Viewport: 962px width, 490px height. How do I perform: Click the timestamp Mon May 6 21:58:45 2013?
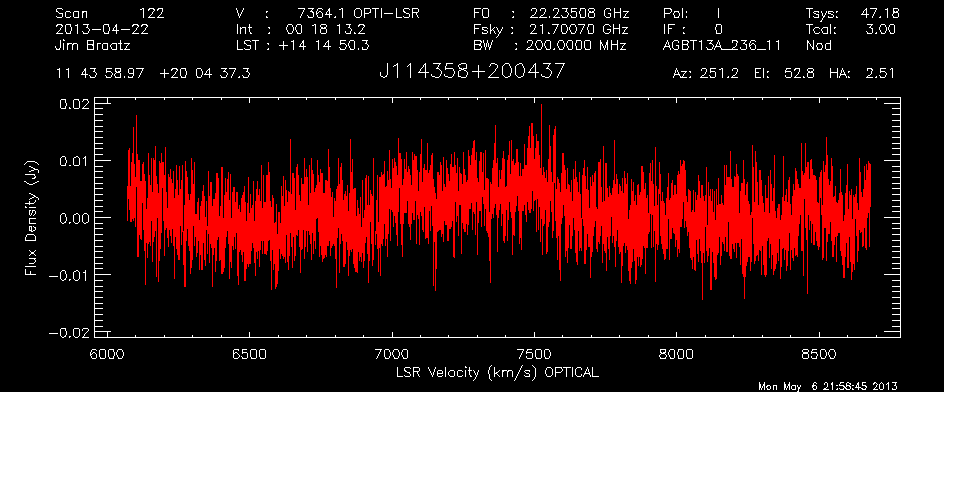(x=828, y=386)
